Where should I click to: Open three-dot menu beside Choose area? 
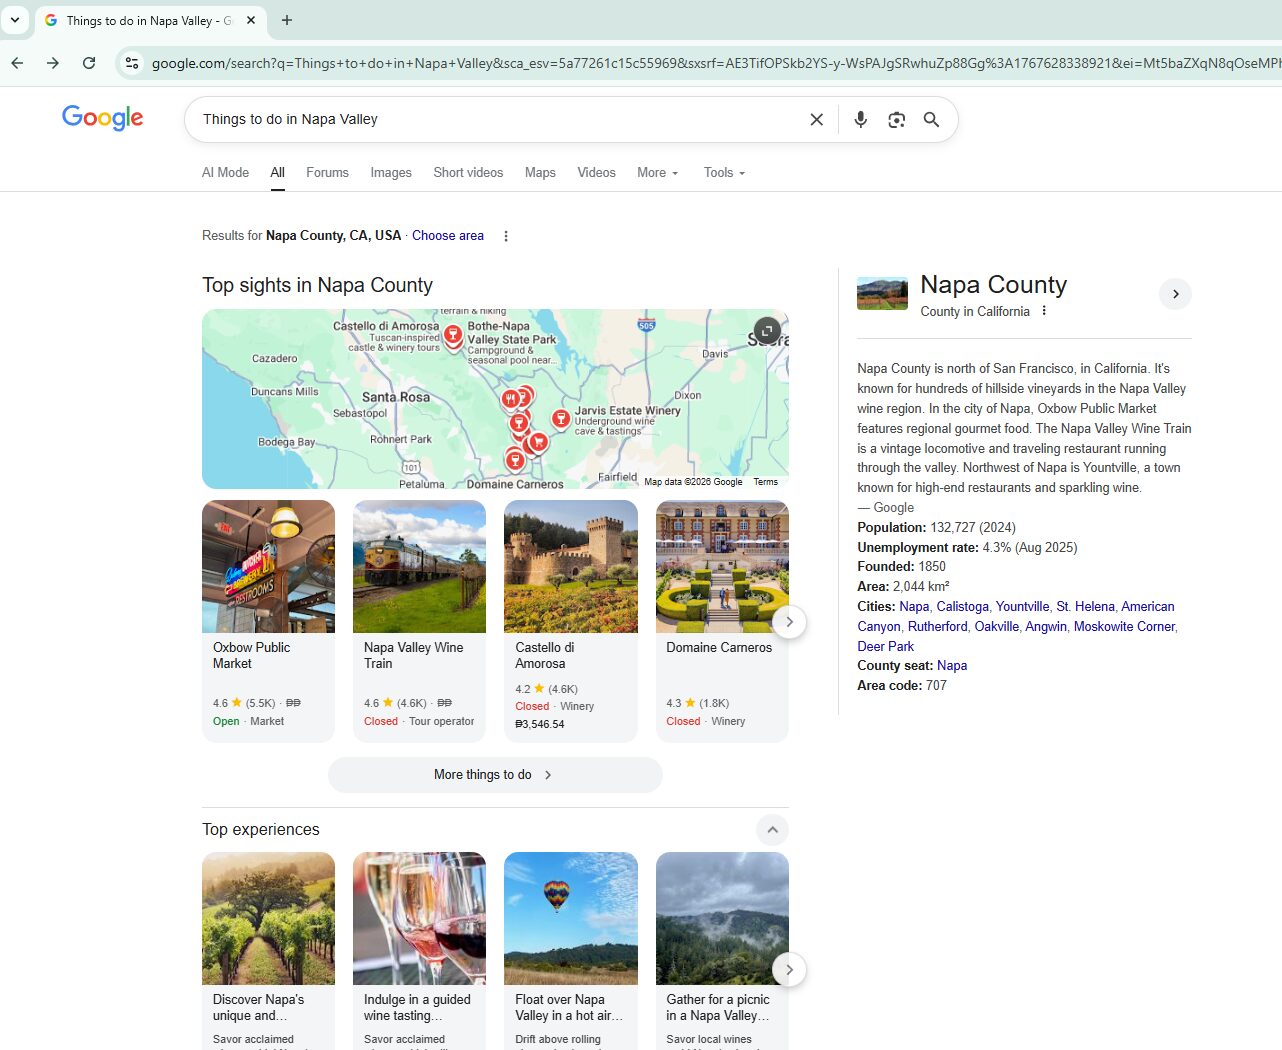[x=506, y=236]
